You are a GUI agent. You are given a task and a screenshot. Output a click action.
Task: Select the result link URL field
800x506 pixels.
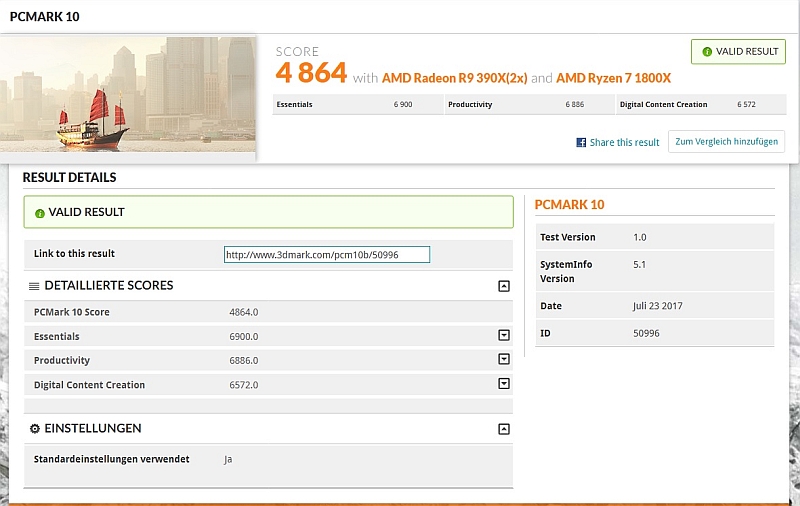pos(327,255)
